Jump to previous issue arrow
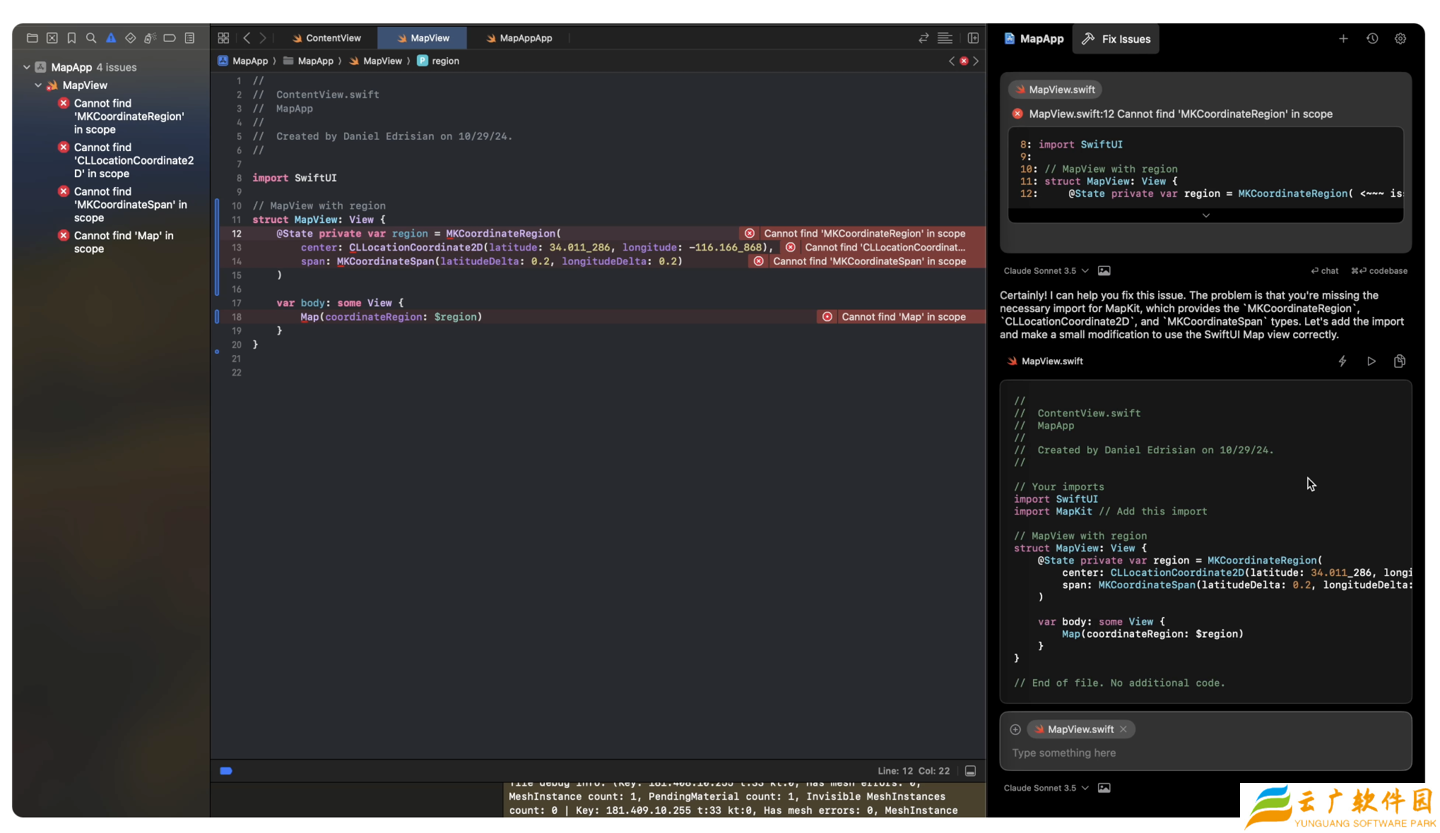 [952, 61]
